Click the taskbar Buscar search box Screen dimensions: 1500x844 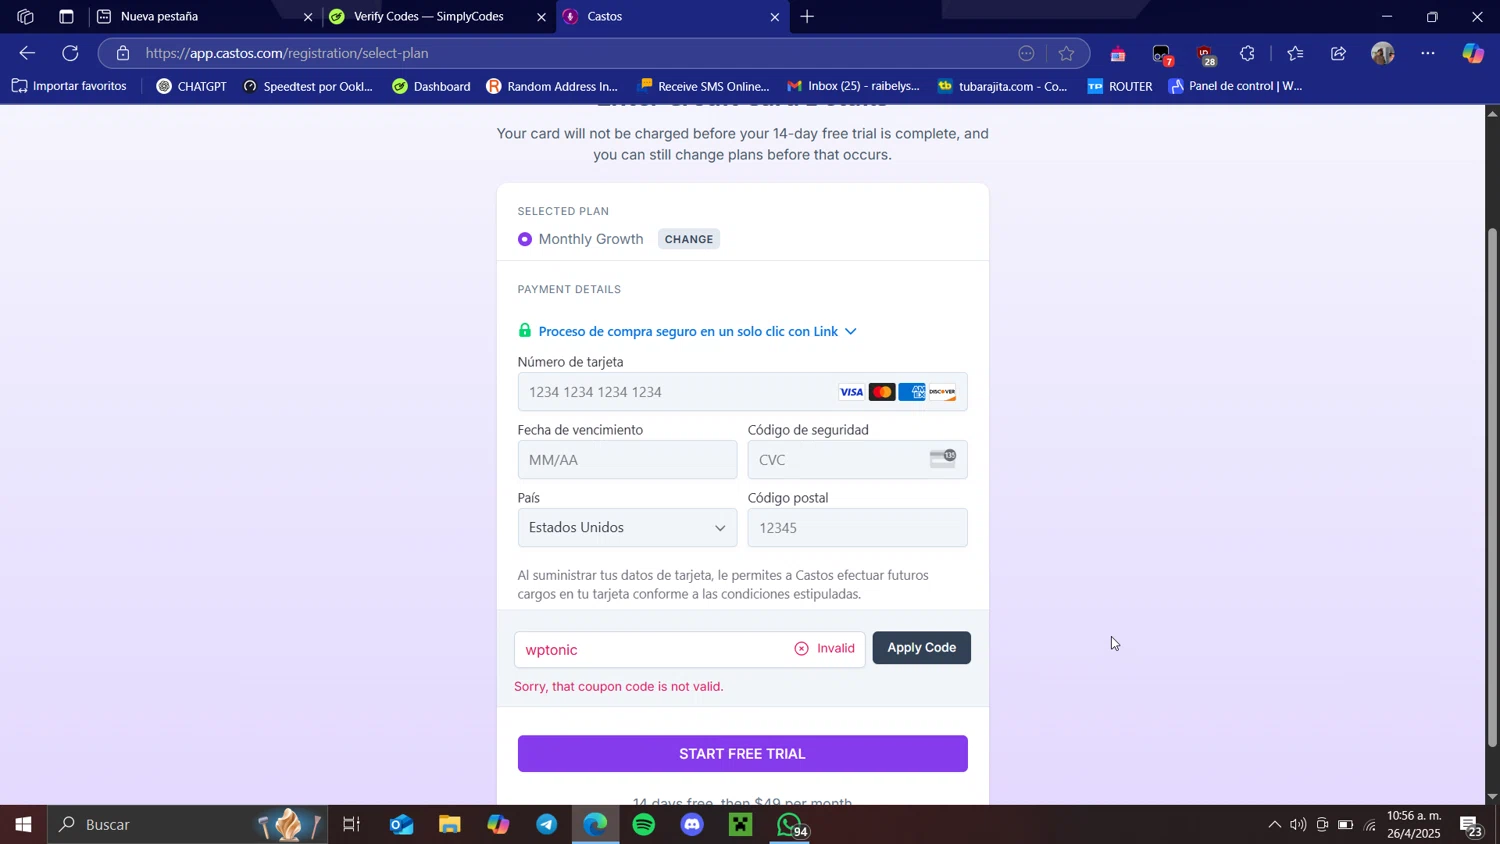pyautogui.click(x=187, y=825)
